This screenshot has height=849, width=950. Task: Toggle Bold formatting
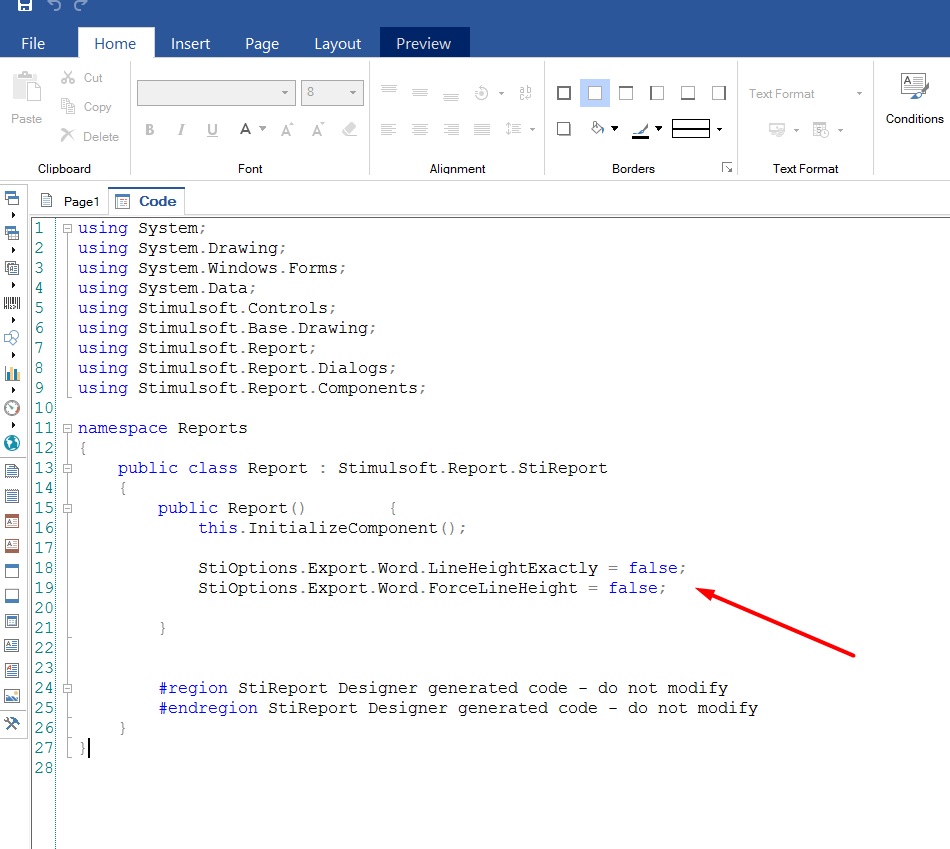tap(150, 130)
